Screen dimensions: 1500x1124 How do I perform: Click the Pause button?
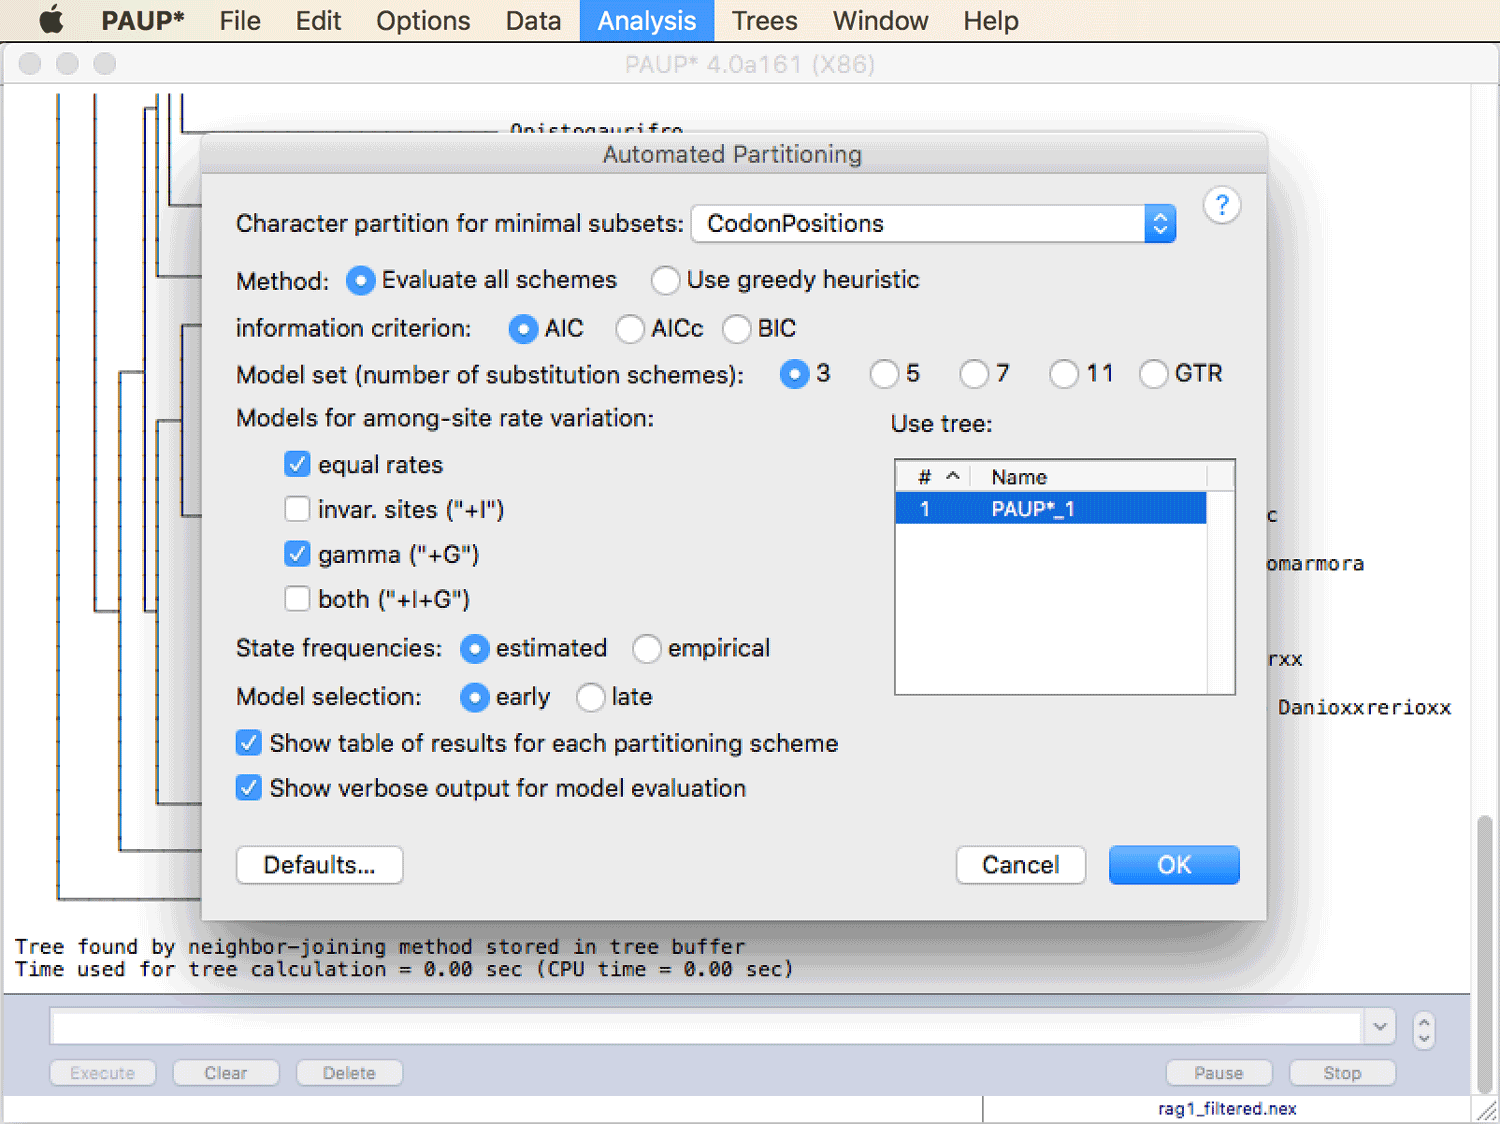coord(1219,1073)
